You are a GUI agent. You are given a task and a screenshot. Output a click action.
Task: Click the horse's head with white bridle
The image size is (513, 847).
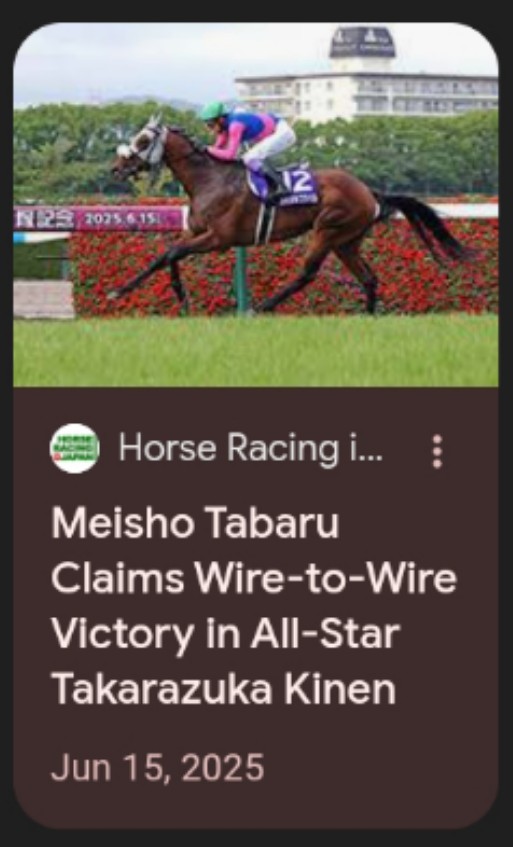click(x=141, y=148)
